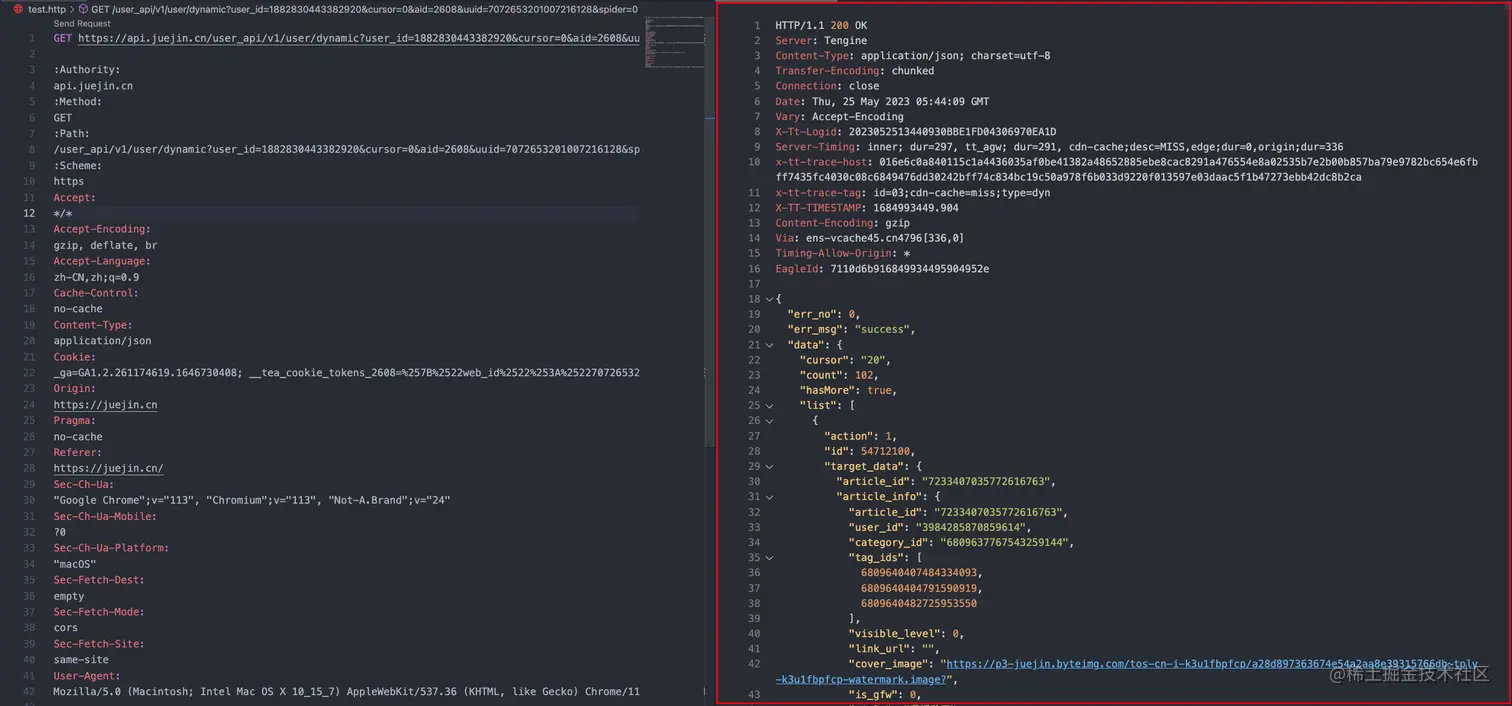The image size is (1512, 706).
Task: Click the X-Tt-Logid response header line
Action: 916,132
